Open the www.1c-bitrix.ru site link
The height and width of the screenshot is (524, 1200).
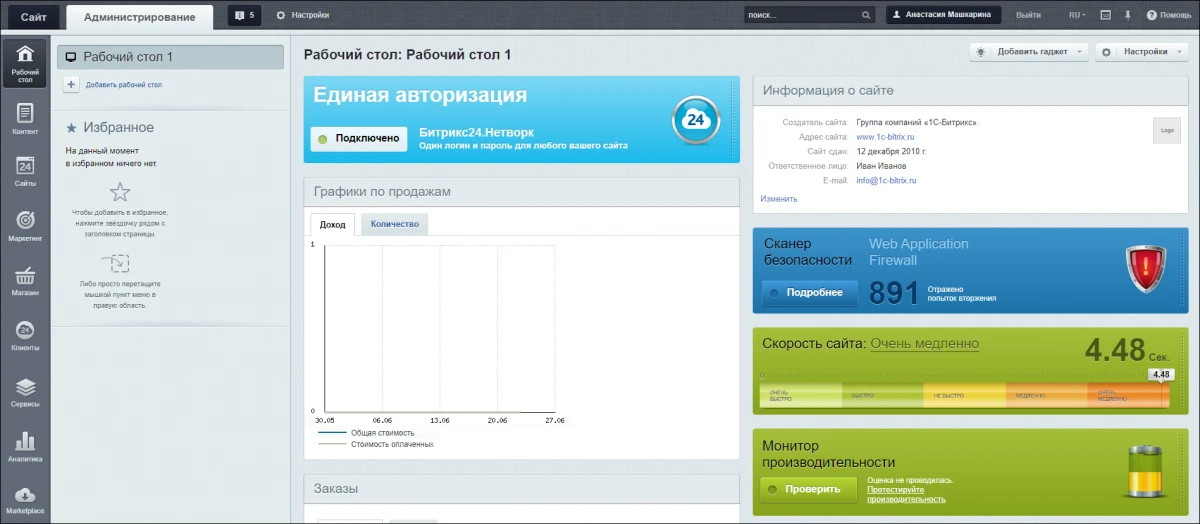coord(886,136)
